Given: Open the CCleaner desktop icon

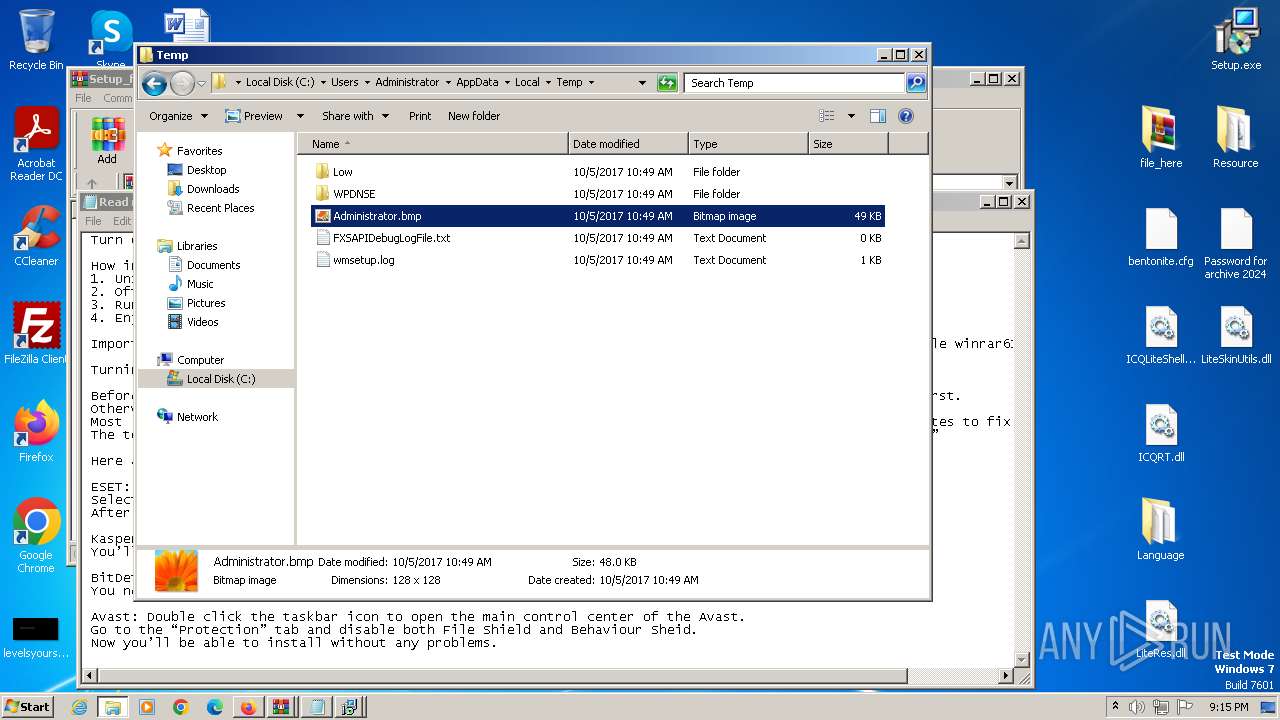Looking at the screenshot, I should 36,235.
